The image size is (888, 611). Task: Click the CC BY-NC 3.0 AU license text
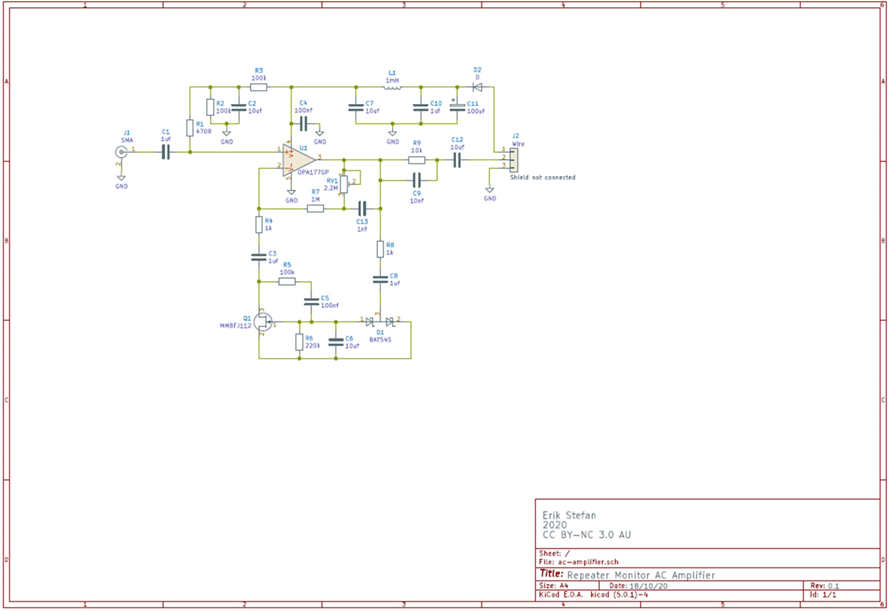pyautogui.click(x=586, y=534)
